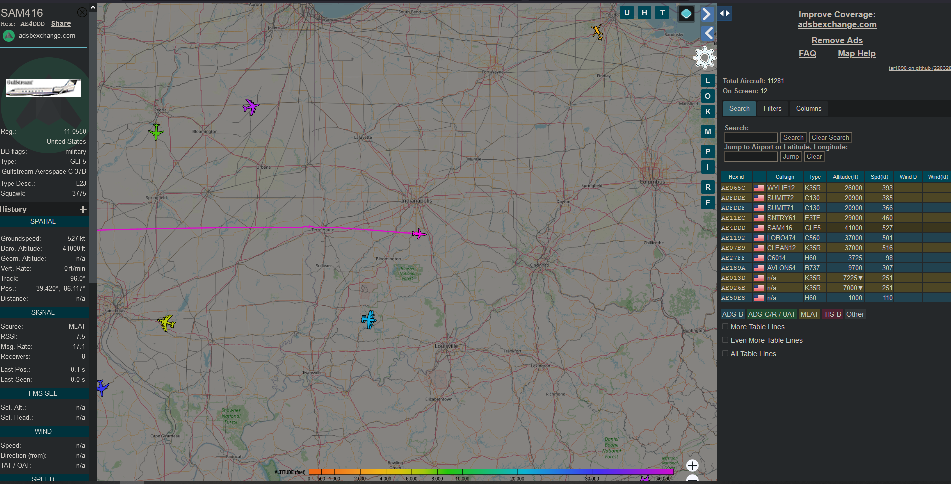Click Clear next to the Jump button
951x484 pixels.
tap(814, 156)
